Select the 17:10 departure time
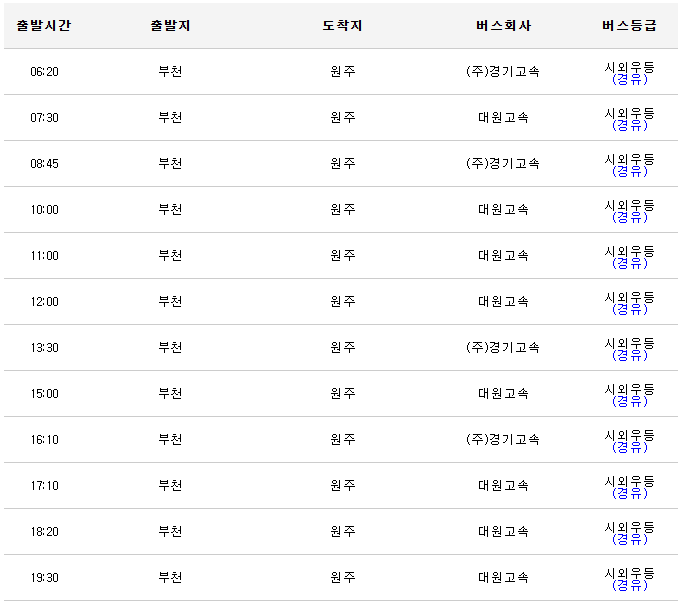 point(45,486)
